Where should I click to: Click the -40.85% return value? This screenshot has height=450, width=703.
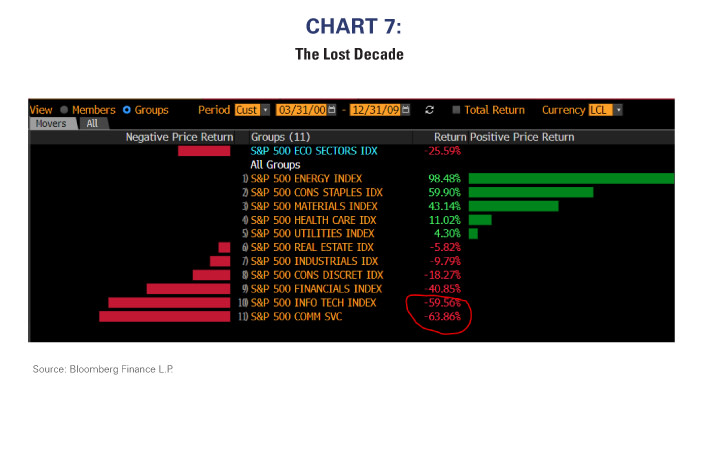443,289
